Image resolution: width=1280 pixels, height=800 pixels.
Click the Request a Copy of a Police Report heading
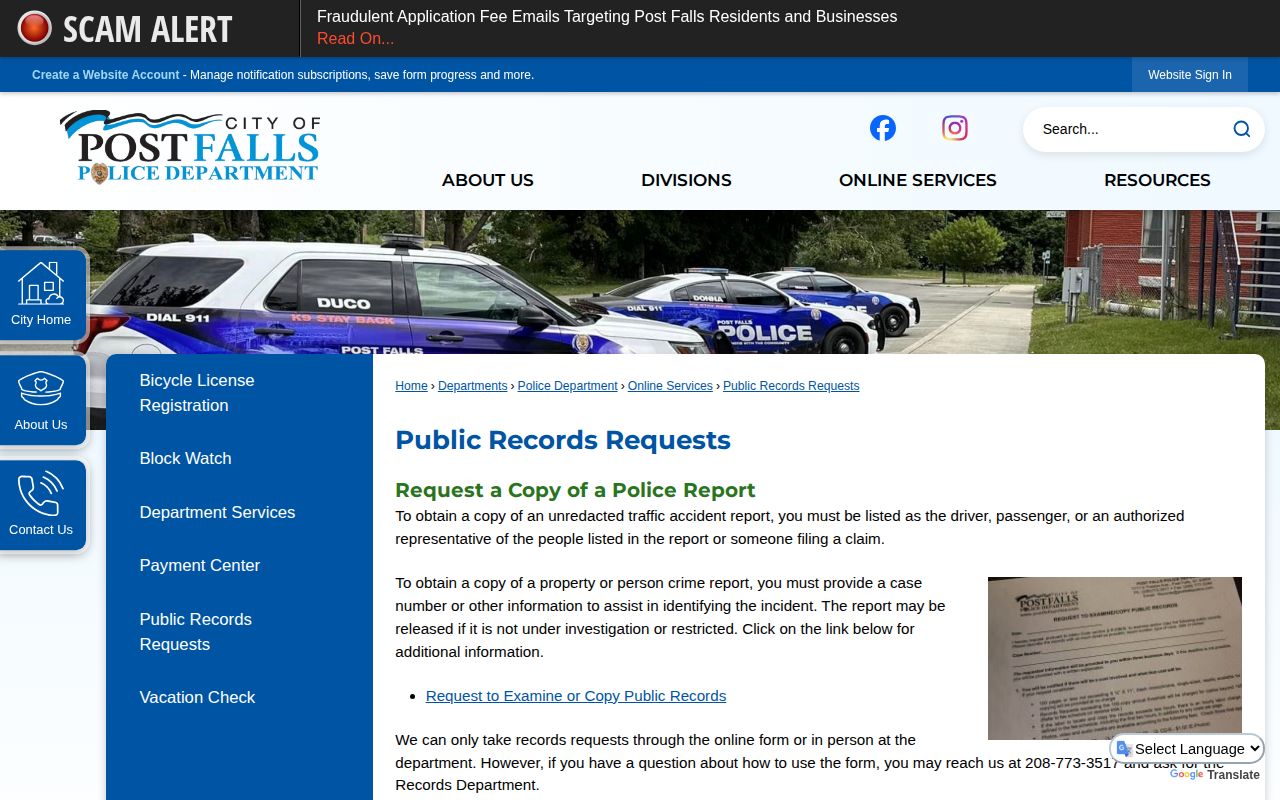tap(575, 490)
